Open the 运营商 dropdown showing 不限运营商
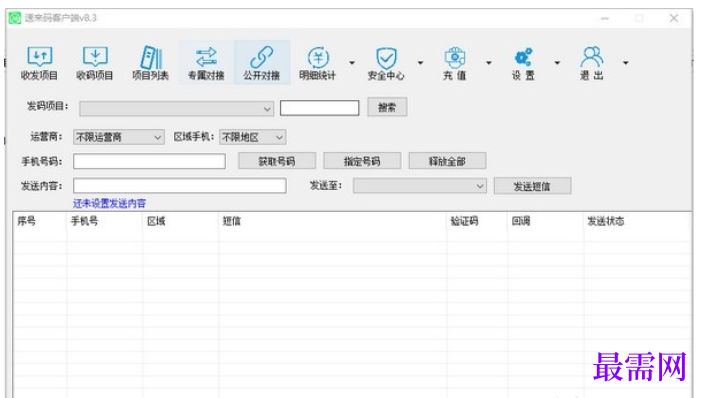The image size is (705, 398). [x=118, y=137]
